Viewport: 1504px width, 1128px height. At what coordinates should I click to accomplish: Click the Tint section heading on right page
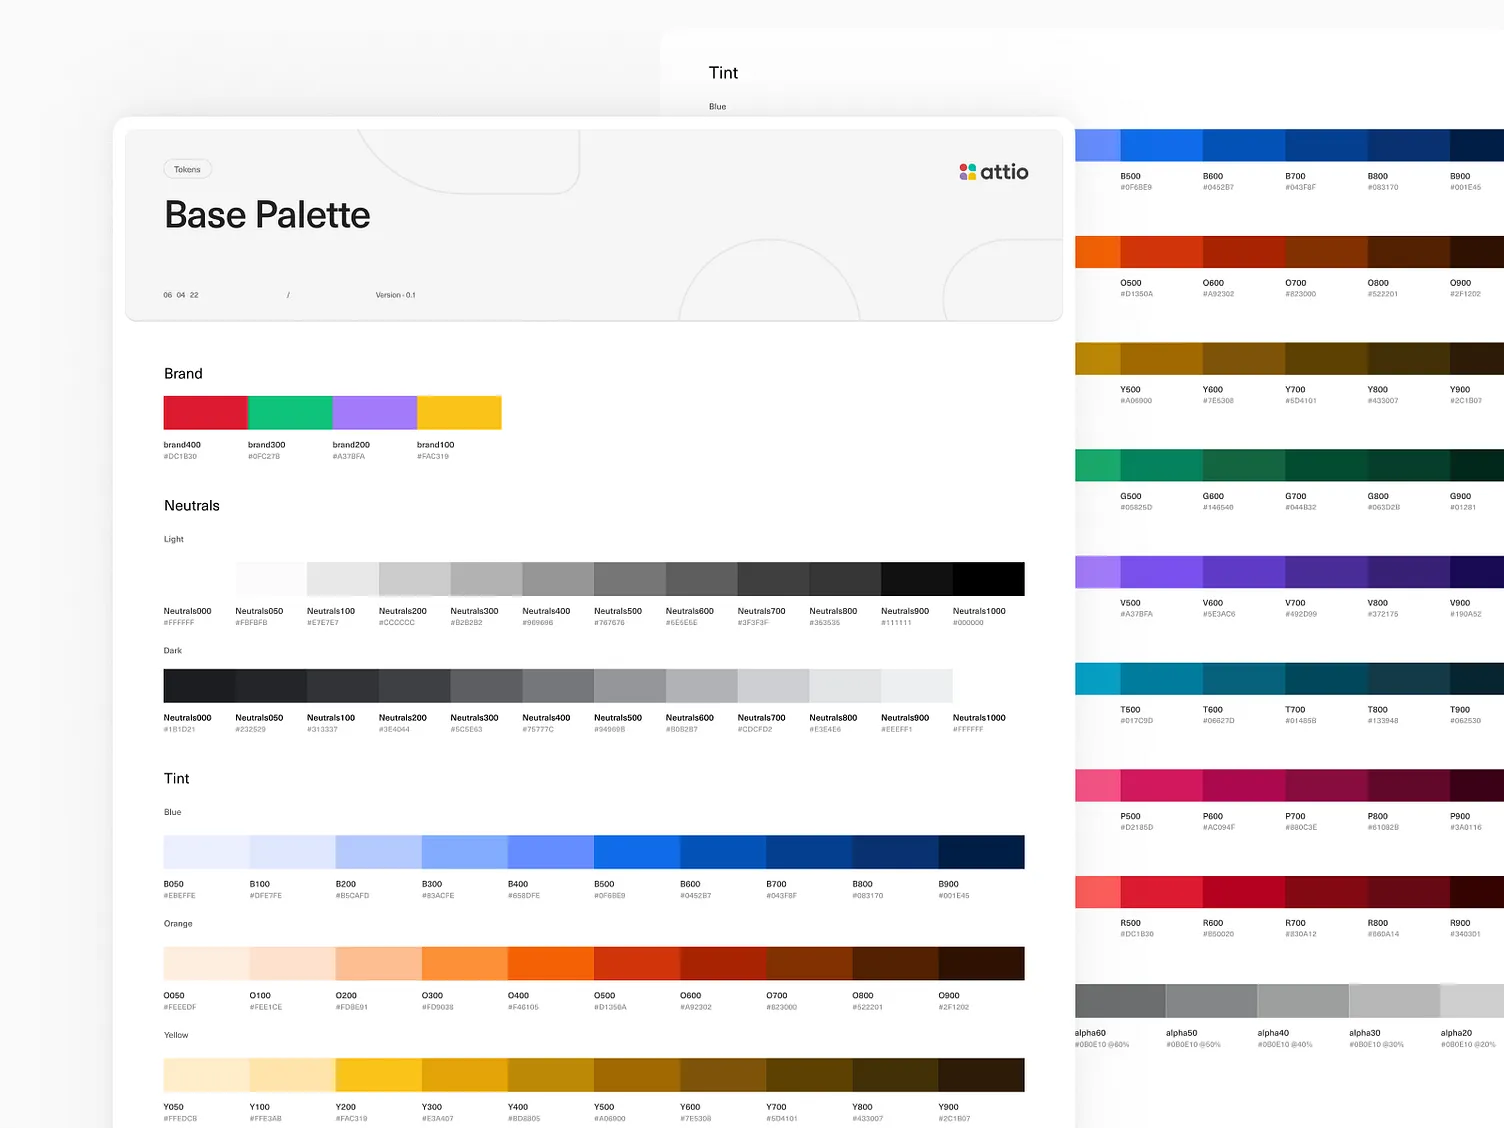723,72
